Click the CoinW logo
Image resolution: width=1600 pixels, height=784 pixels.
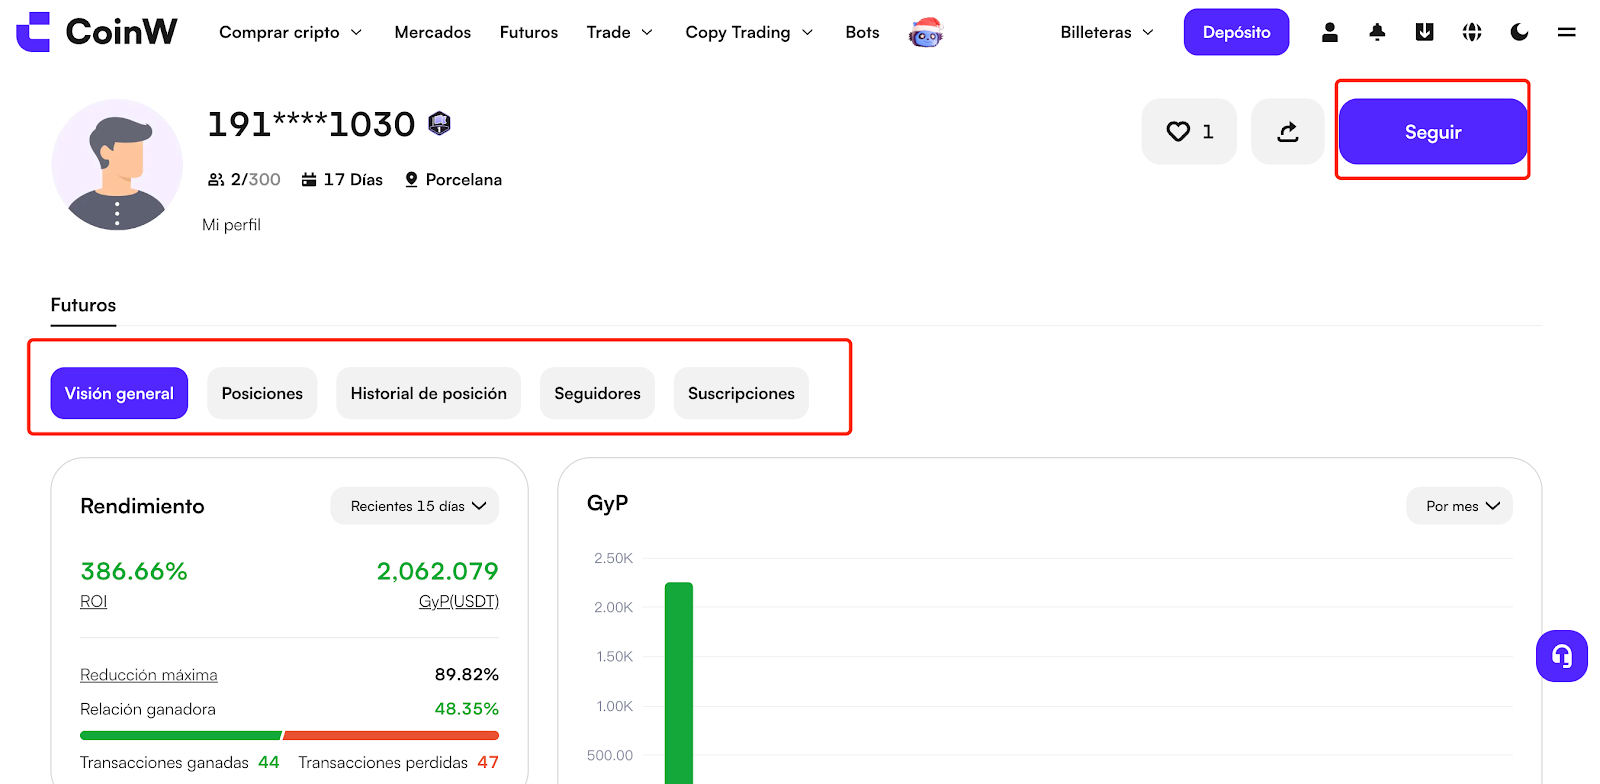pos(97,32)
